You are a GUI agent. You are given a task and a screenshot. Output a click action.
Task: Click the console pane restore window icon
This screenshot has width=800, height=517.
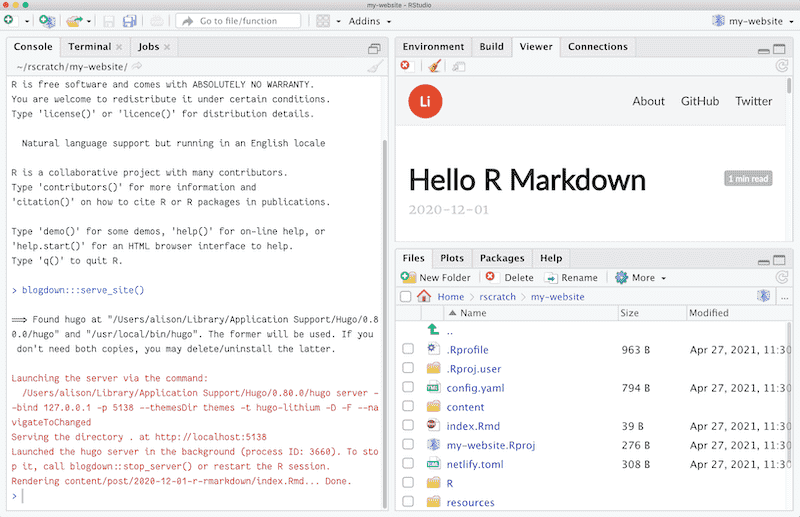coord(374,48)
